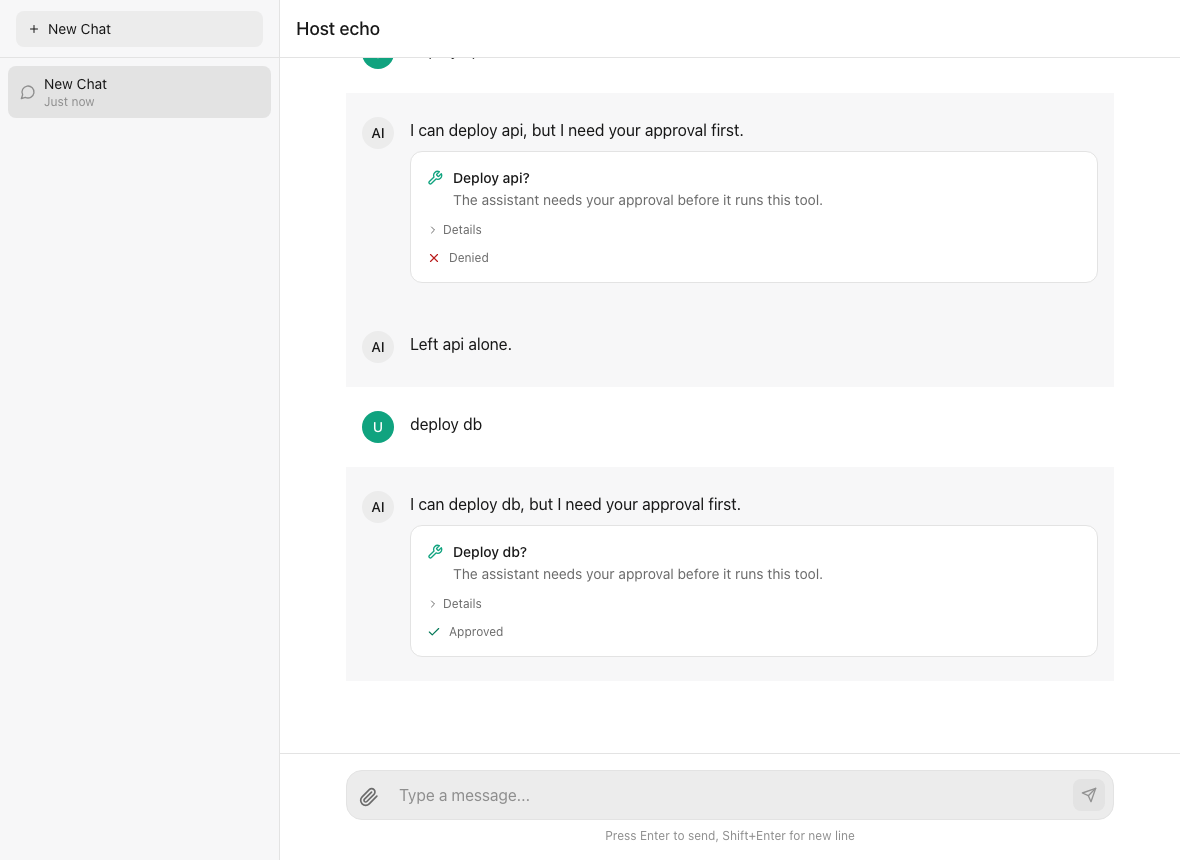The width and height of the screenshot is (1180, 860).
Task: Click the AI avatar beside Left api alone
Action: coord(378,347)
